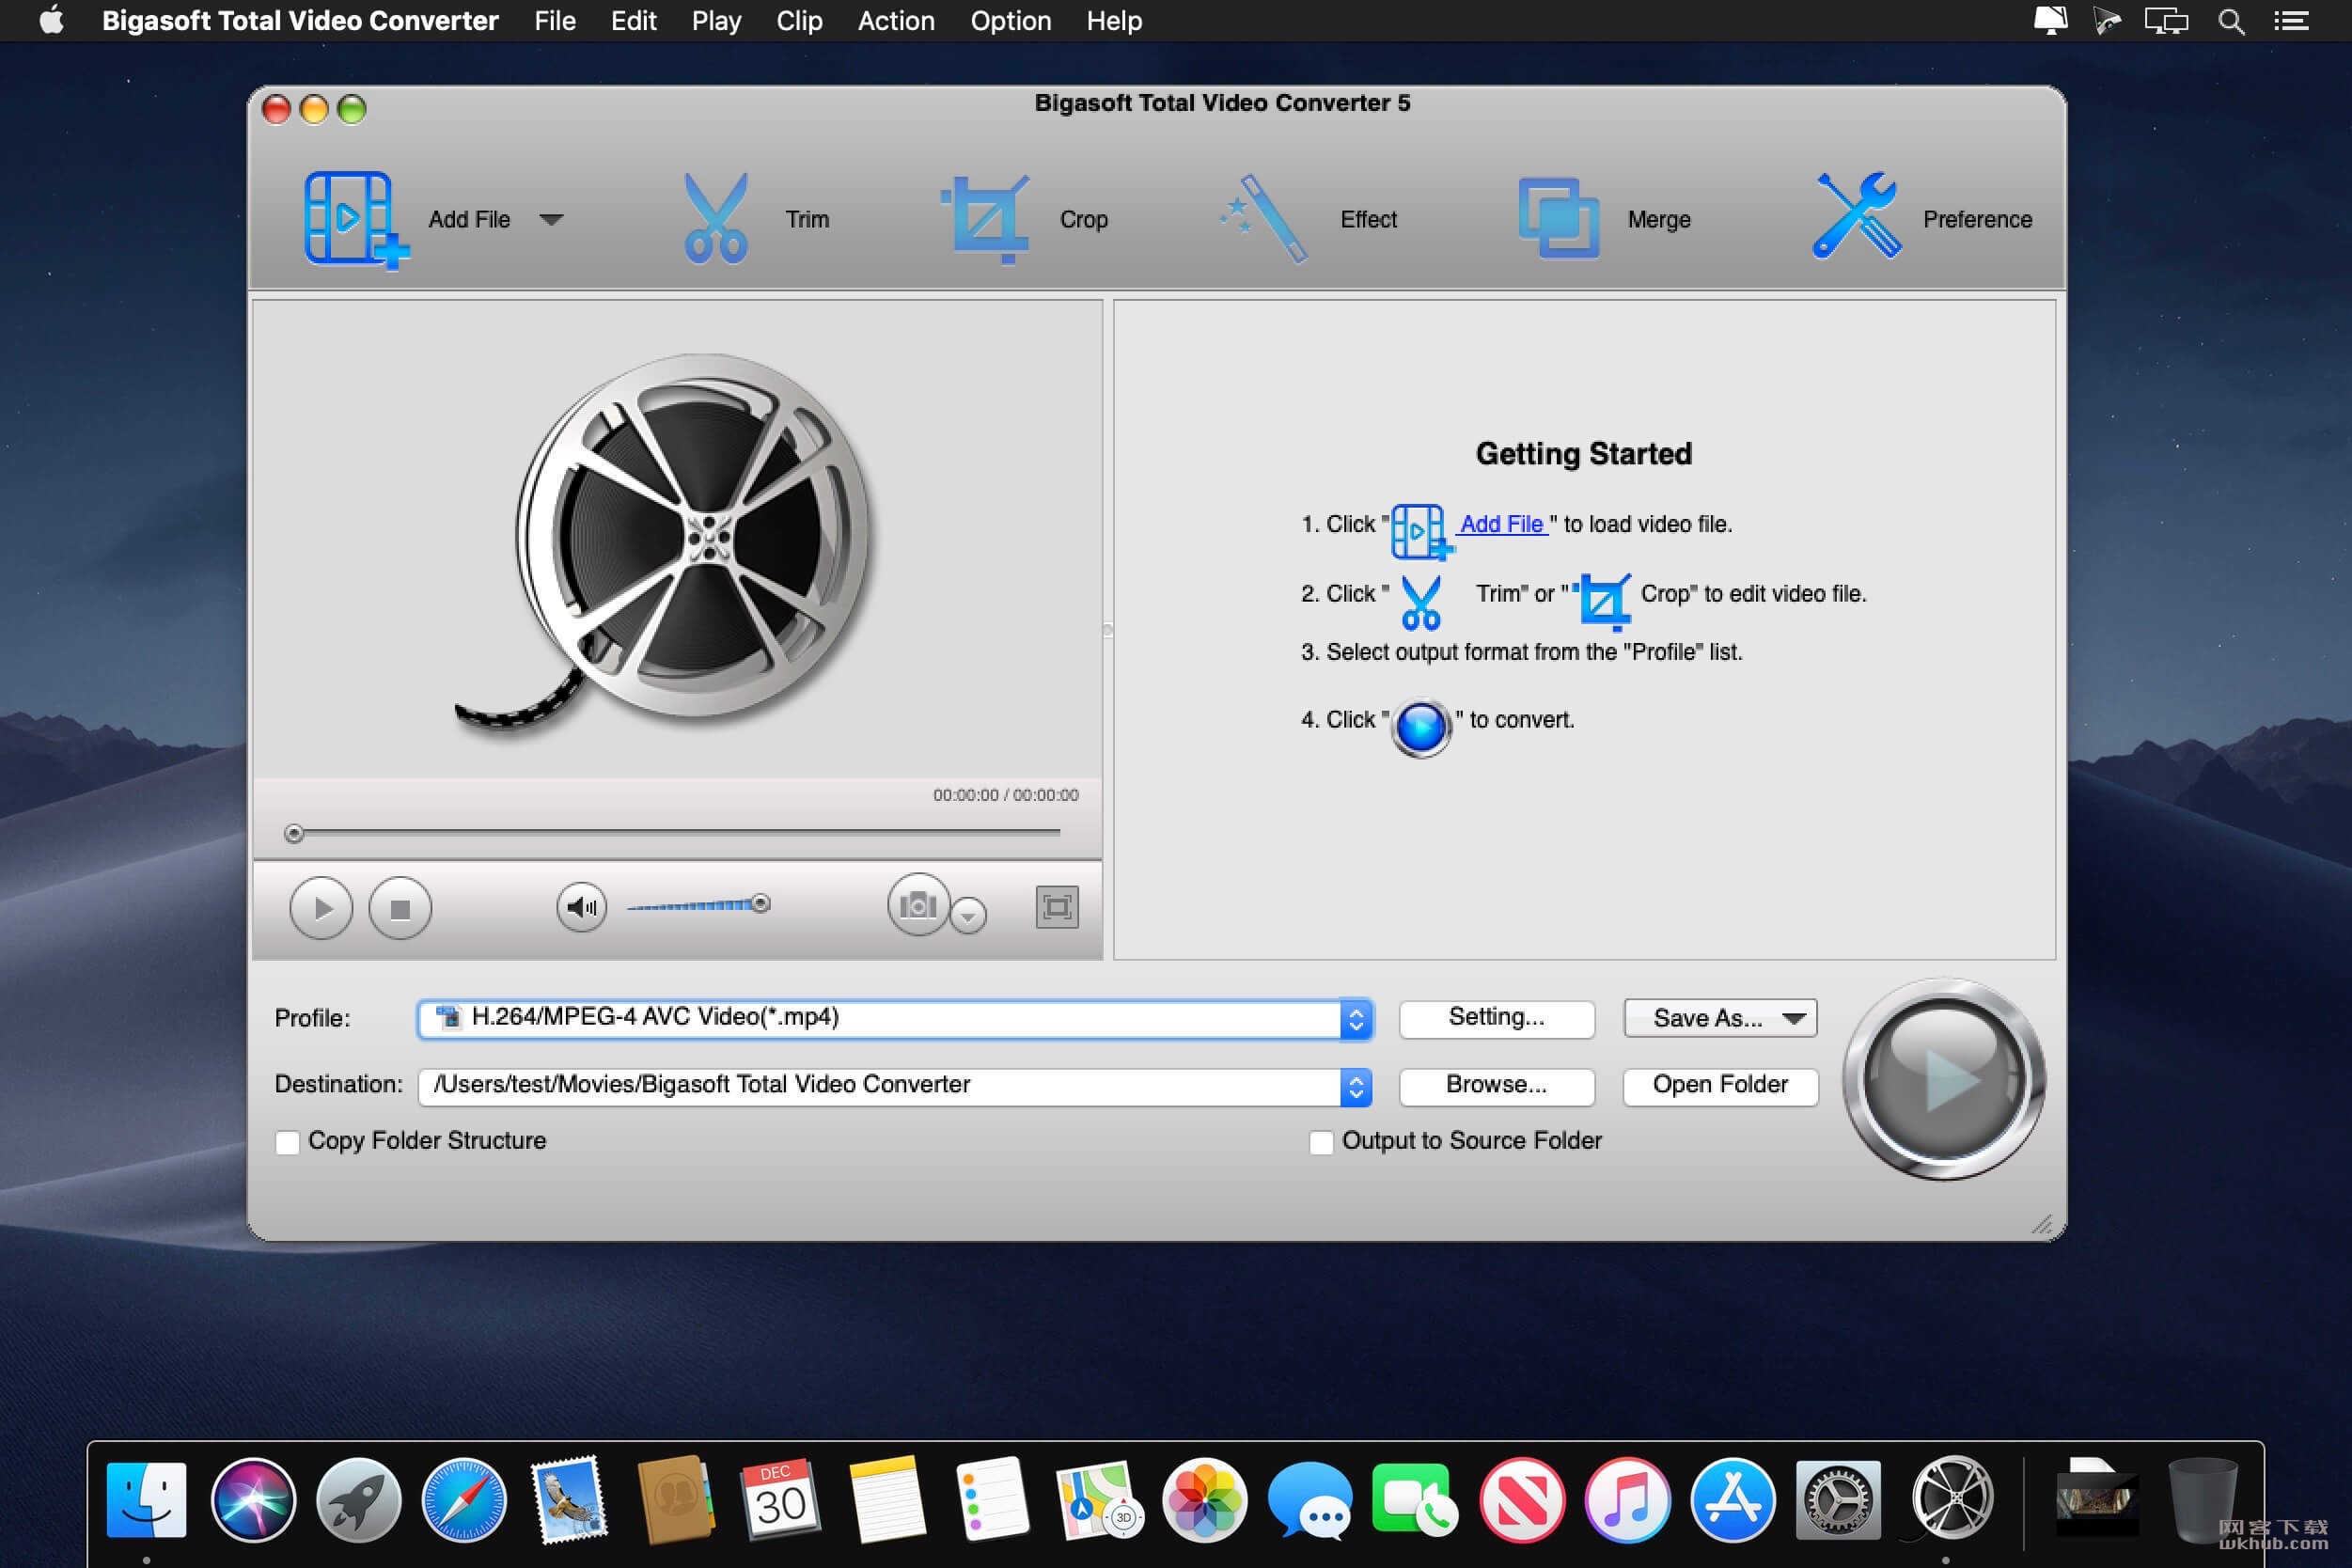
Task: Open the Trash in the Dock
Action: click(2202, 1498)
